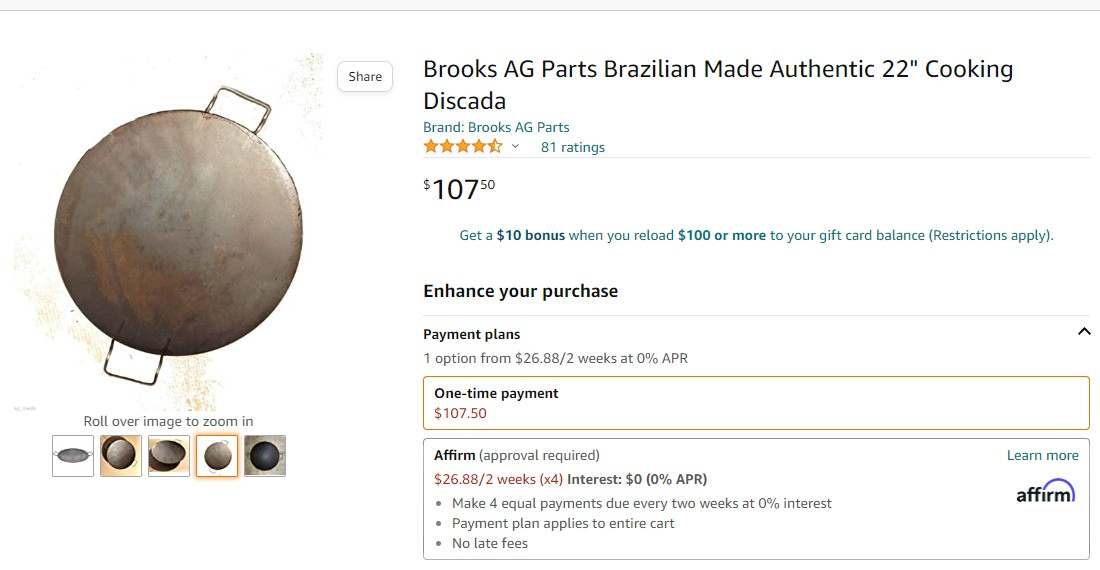Viewport: 1100px width, 570px height.
Task: Select fifth thumbnail with dark black discada
Action: [265, 456]
